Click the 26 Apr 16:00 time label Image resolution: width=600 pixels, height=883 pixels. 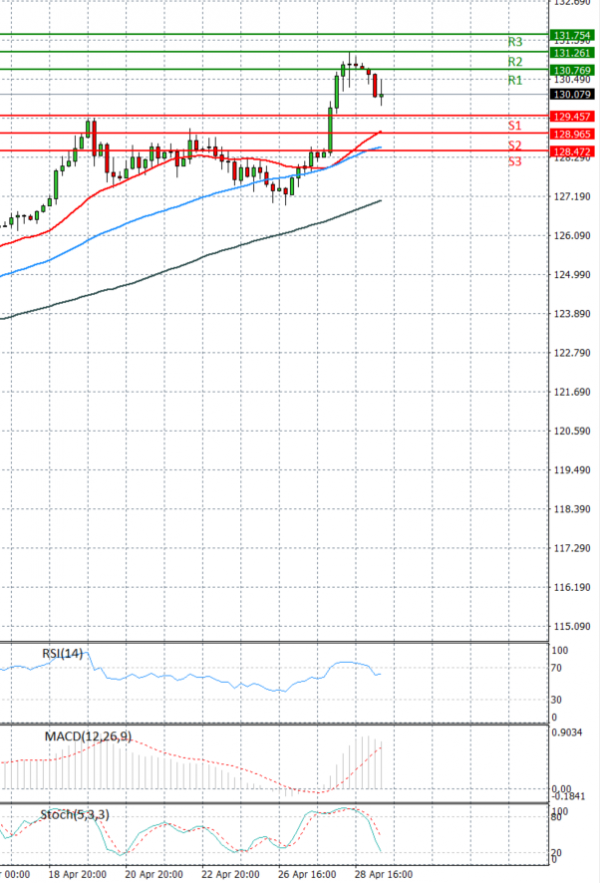[307, 874]
